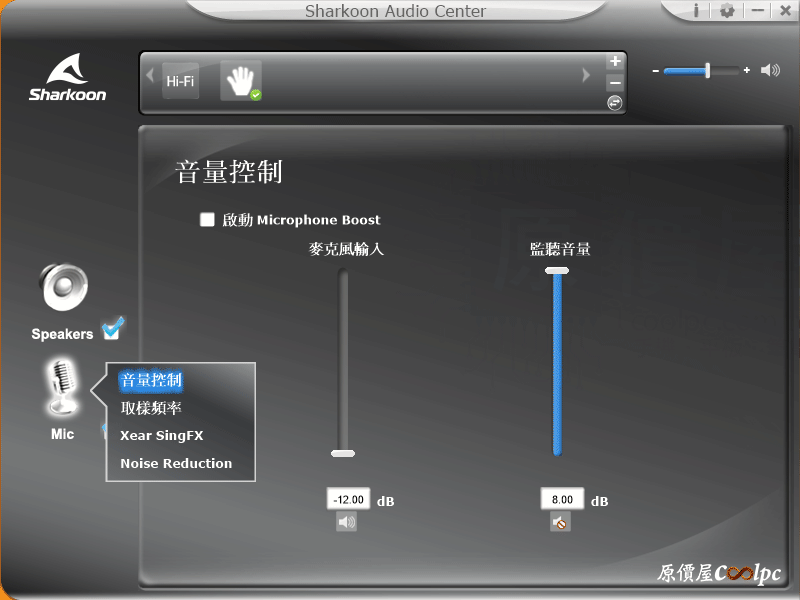Enable the Microphone Boost checkbox
The height and width of the screenshot is (600, 800).
click(x=207, y=219)
